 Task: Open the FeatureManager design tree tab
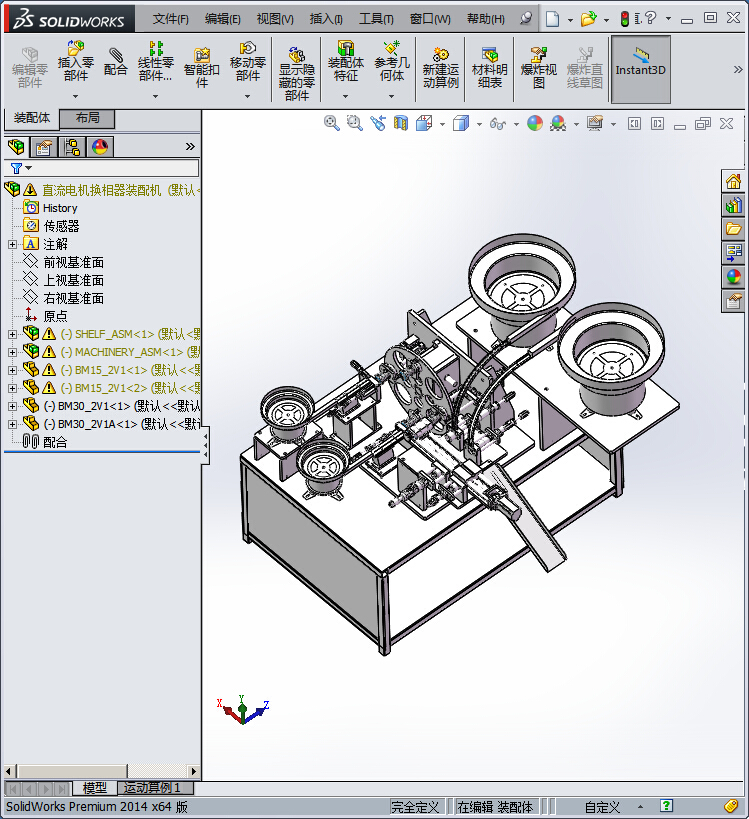point(16,147)
